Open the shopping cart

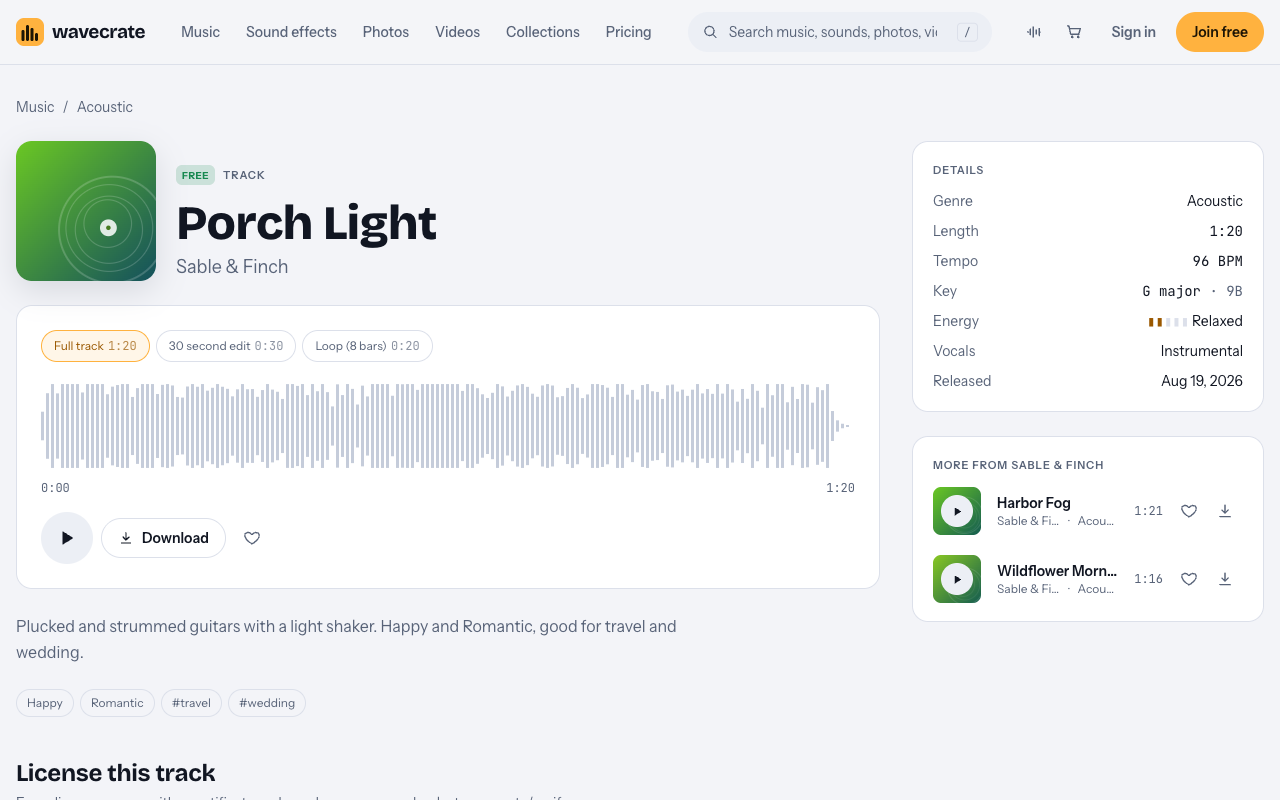click(1074, 32)
